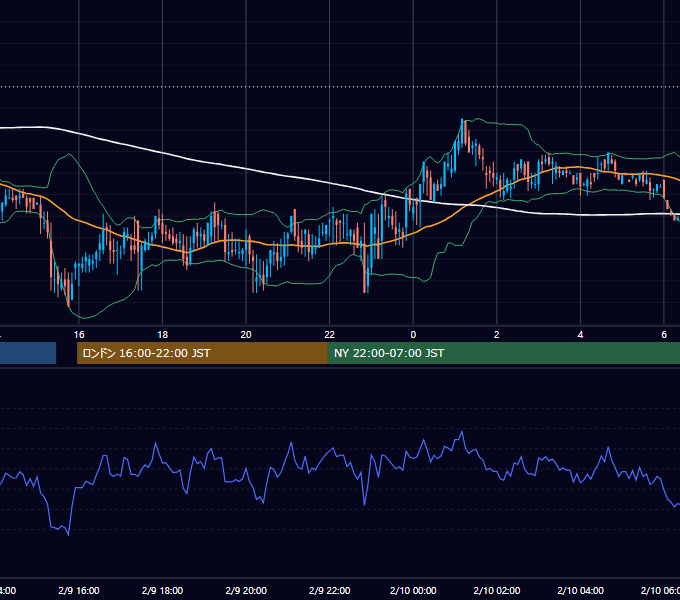Click the '16' hour label on price chart axis
Image resolution: width=680 pixels, height=600 pixels.
coord(79,335)
